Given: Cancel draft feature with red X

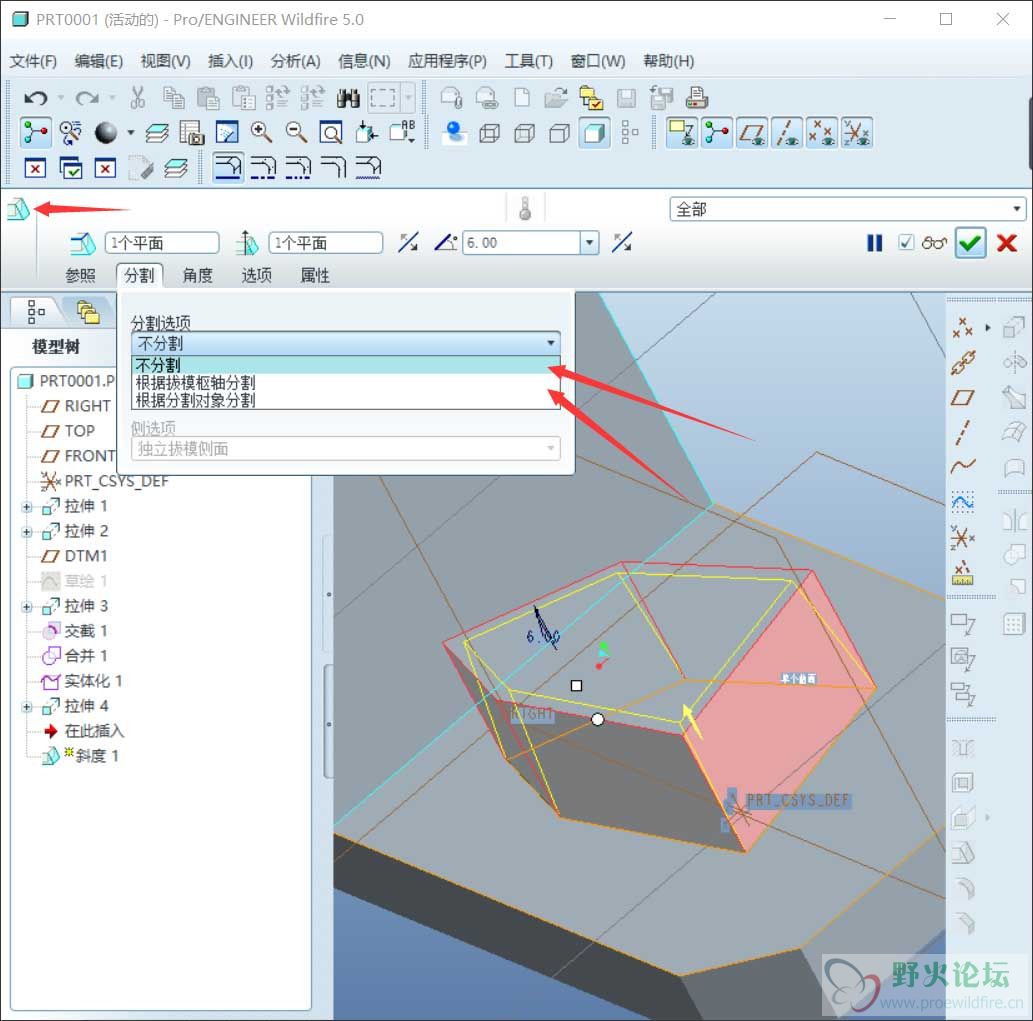Looking at the screenshot, I should (1007, 243).
